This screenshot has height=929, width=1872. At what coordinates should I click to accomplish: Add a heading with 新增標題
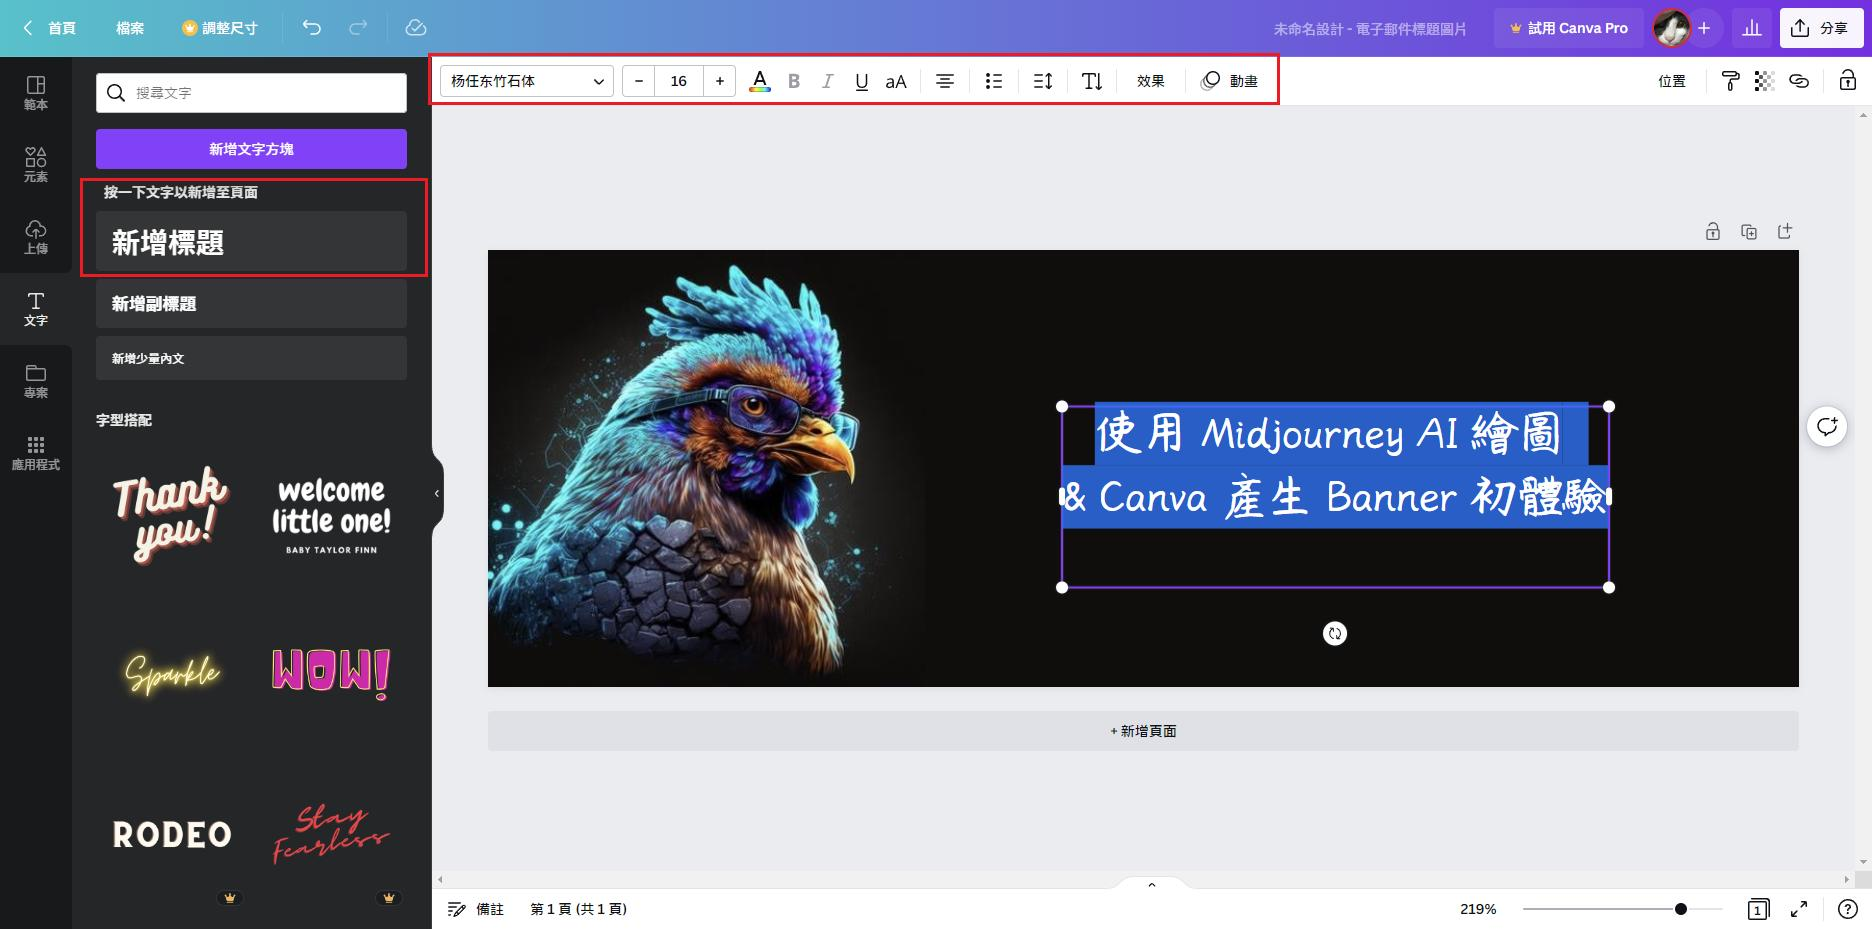[x=251, y=242]
